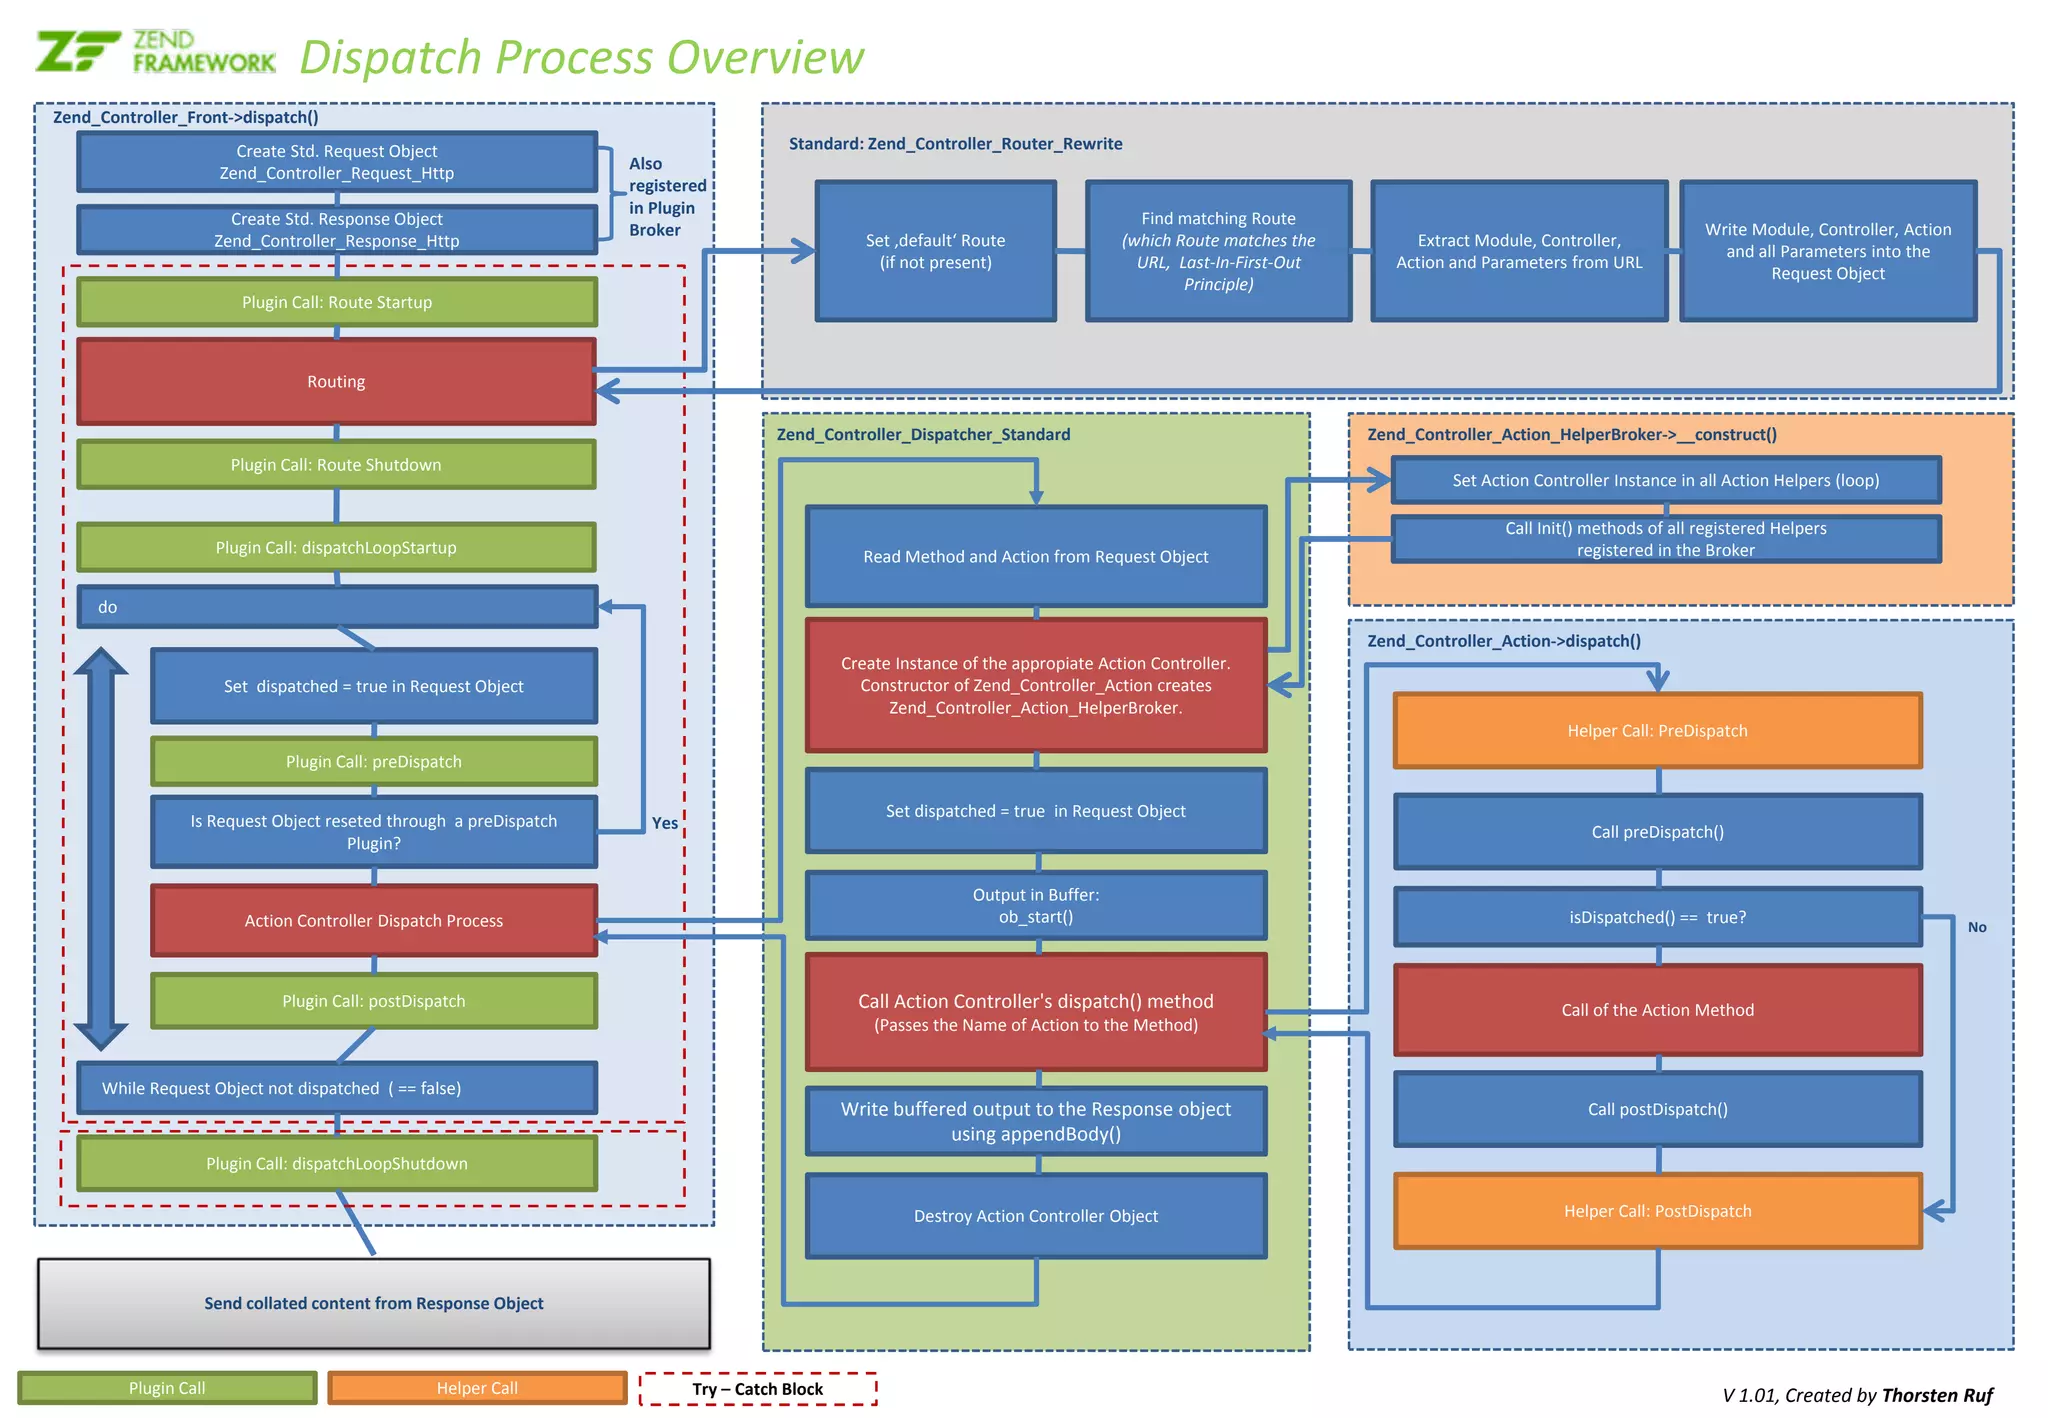The image size is (2048, 1418).
Task: Click the red Routing box
Action: 336,382
